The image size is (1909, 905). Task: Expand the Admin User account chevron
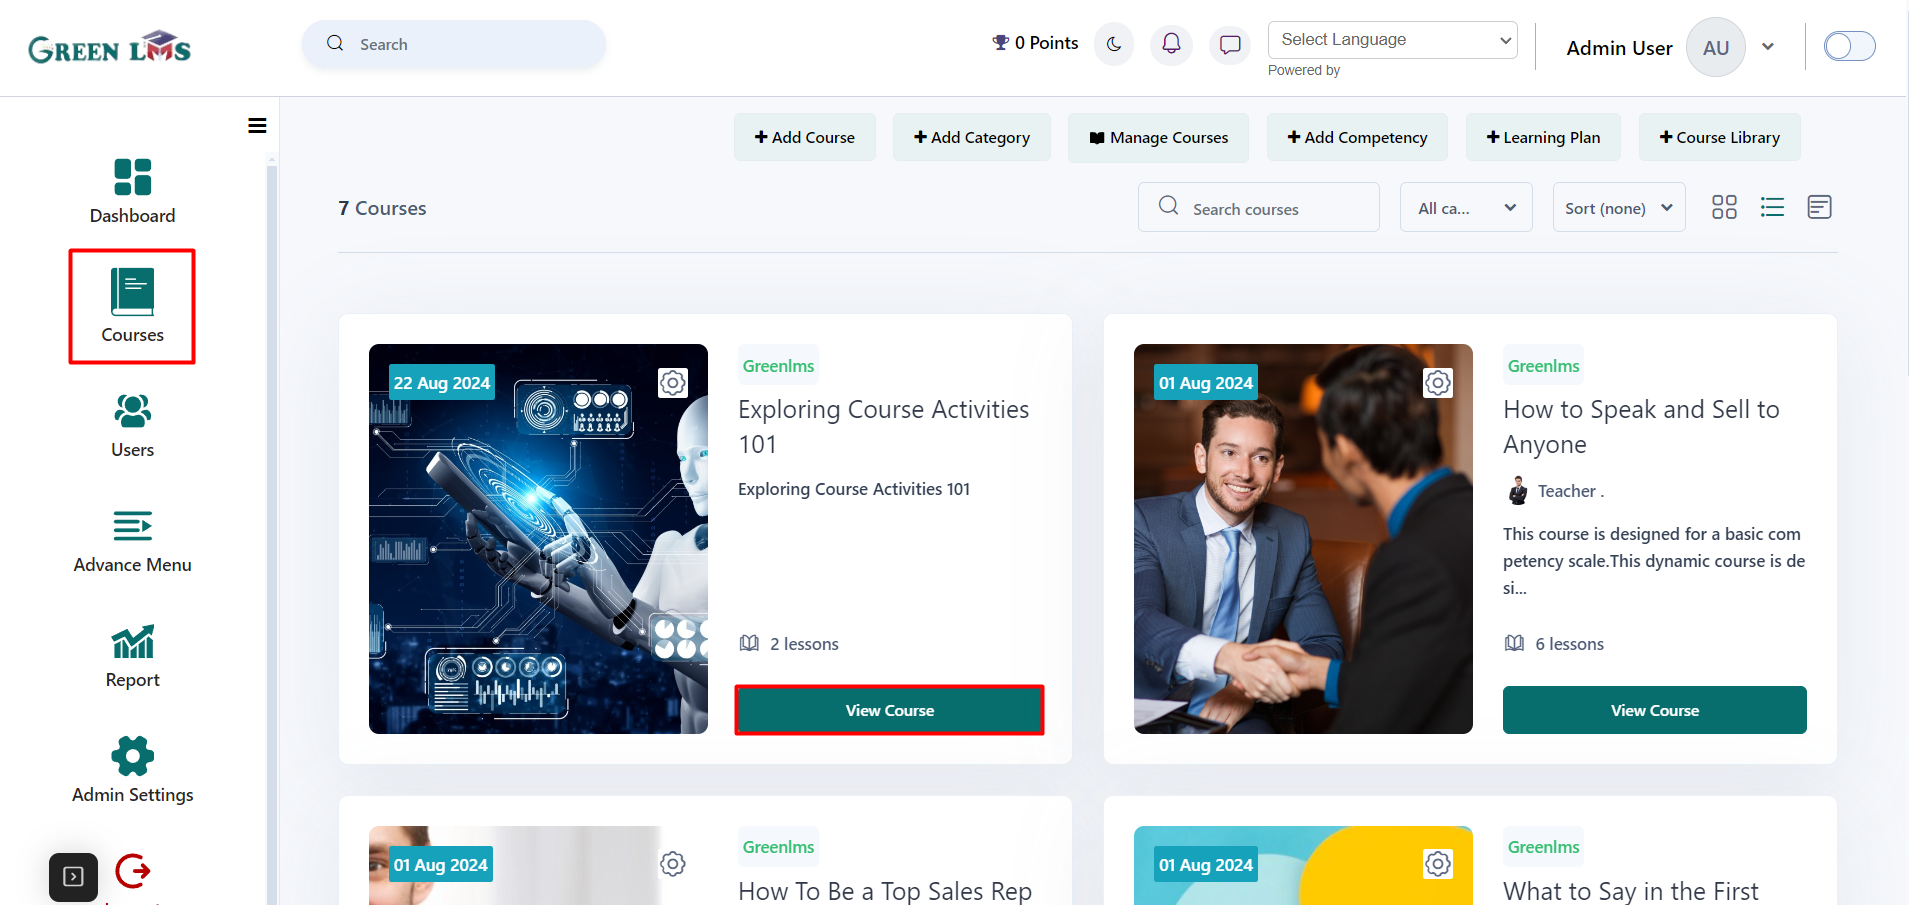point(1768,47)
